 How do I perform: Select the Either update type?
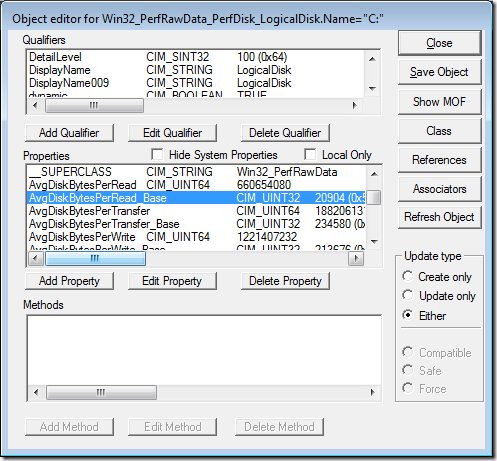(x=407, y=315)
